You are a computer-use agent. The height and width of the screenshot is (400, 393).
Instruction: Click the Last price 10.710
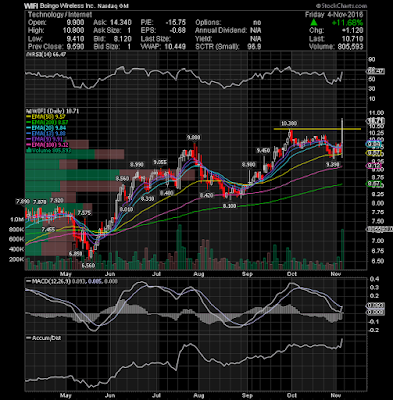353,39
